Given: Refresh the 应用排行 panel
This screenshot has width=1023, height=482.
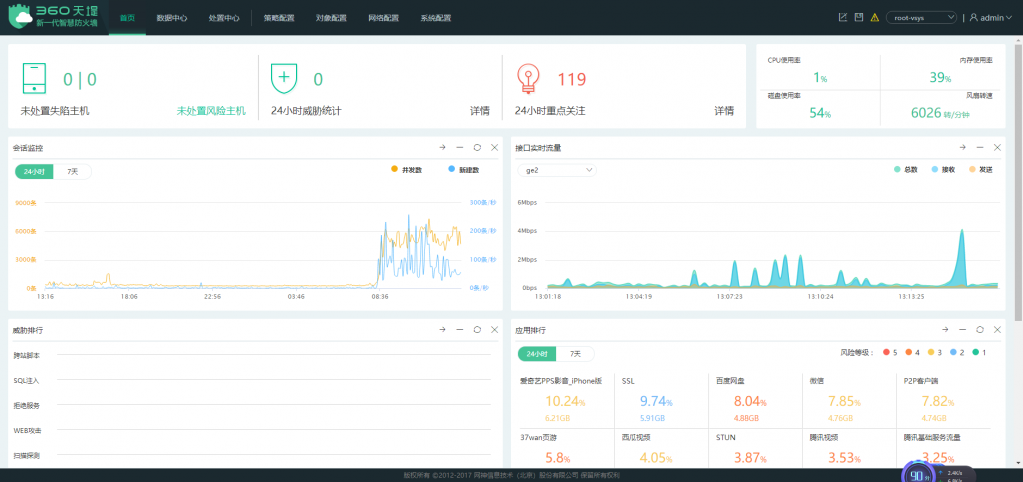Looking at the screenshot, I should 979,329.
